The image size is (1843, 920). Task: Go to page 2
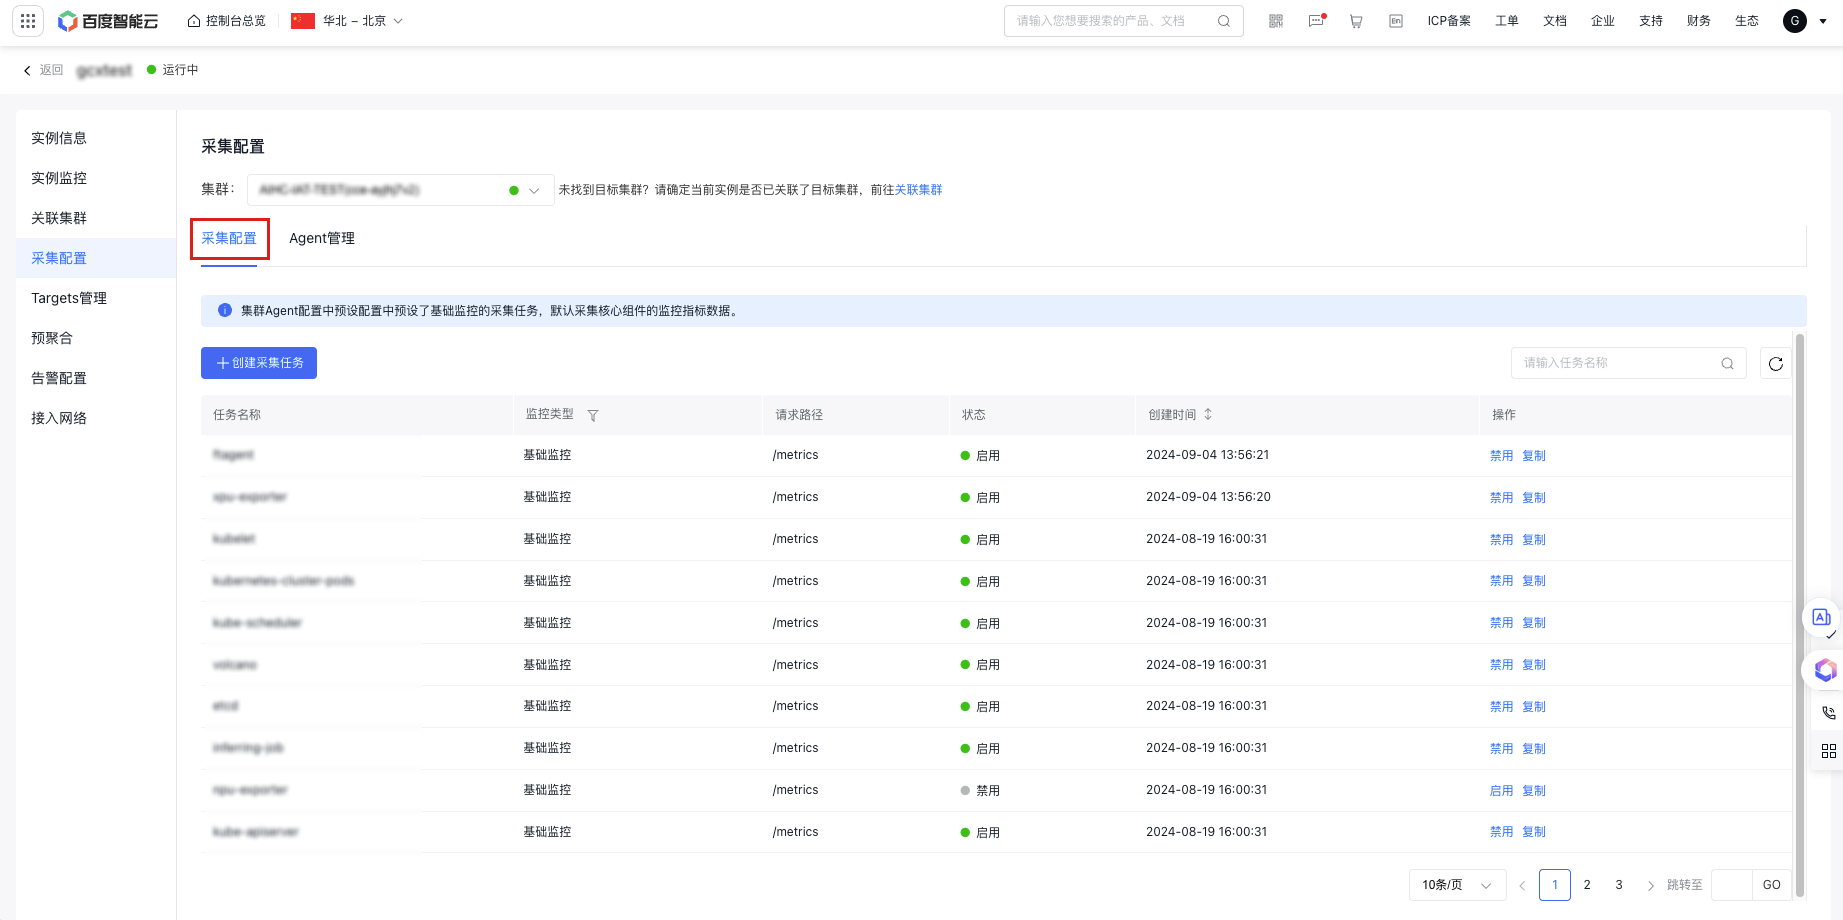1587,885
